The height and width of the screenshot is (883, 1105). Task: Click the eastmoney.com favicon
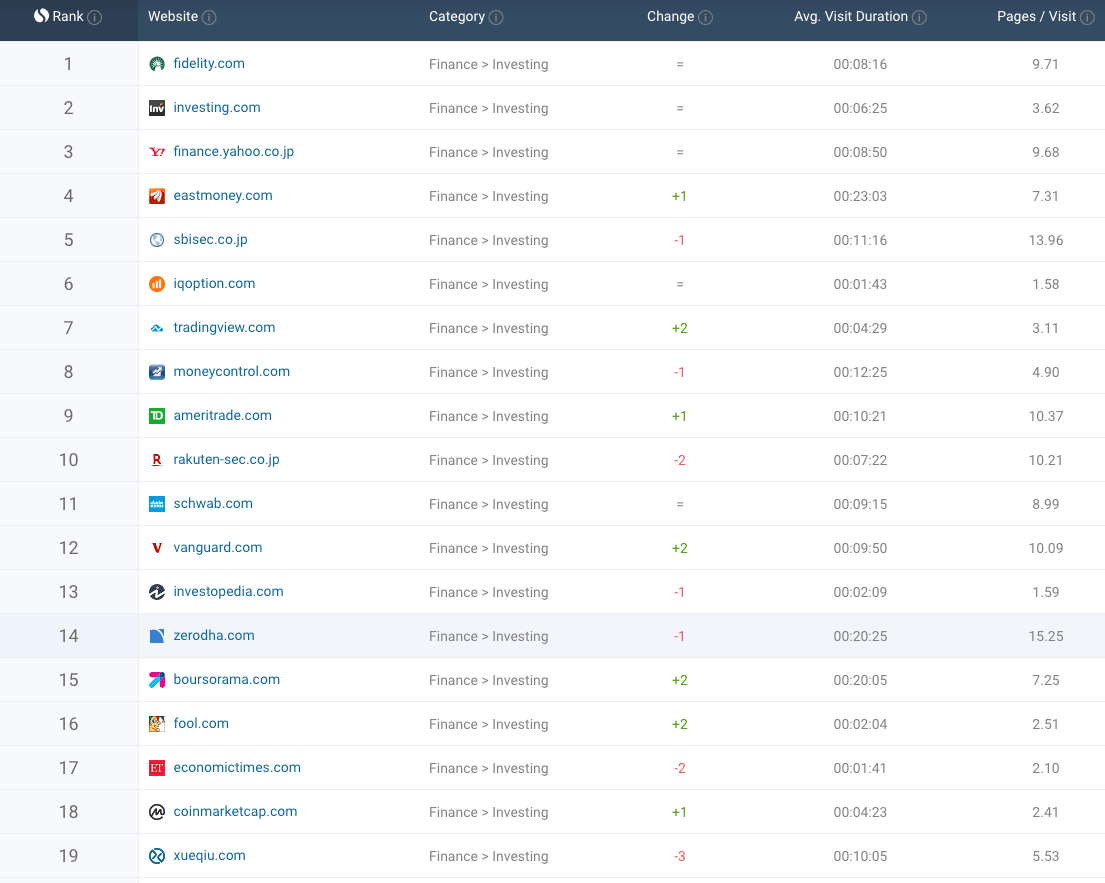tap(156, 196)
